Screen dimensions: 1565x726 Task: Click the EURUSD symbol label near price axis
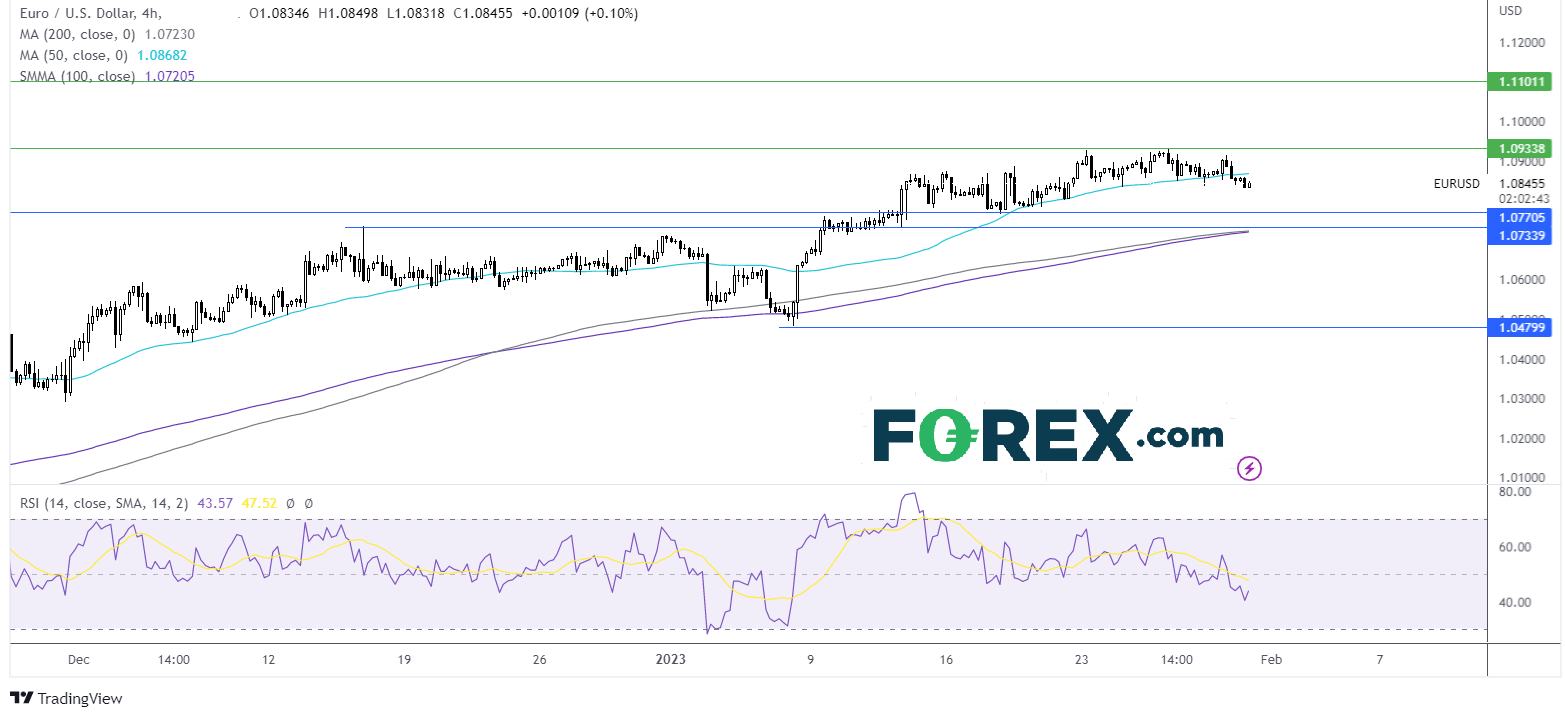point(1456,184)
